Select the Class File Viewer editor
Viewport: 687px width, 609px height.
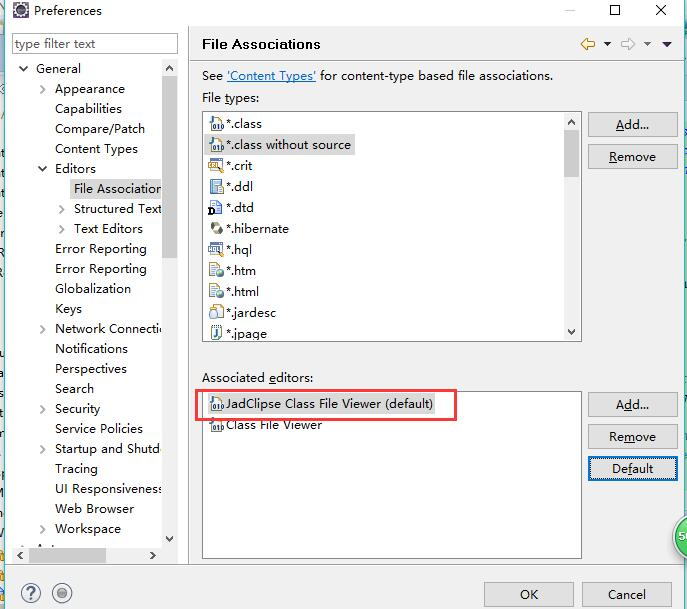[273, 425]
